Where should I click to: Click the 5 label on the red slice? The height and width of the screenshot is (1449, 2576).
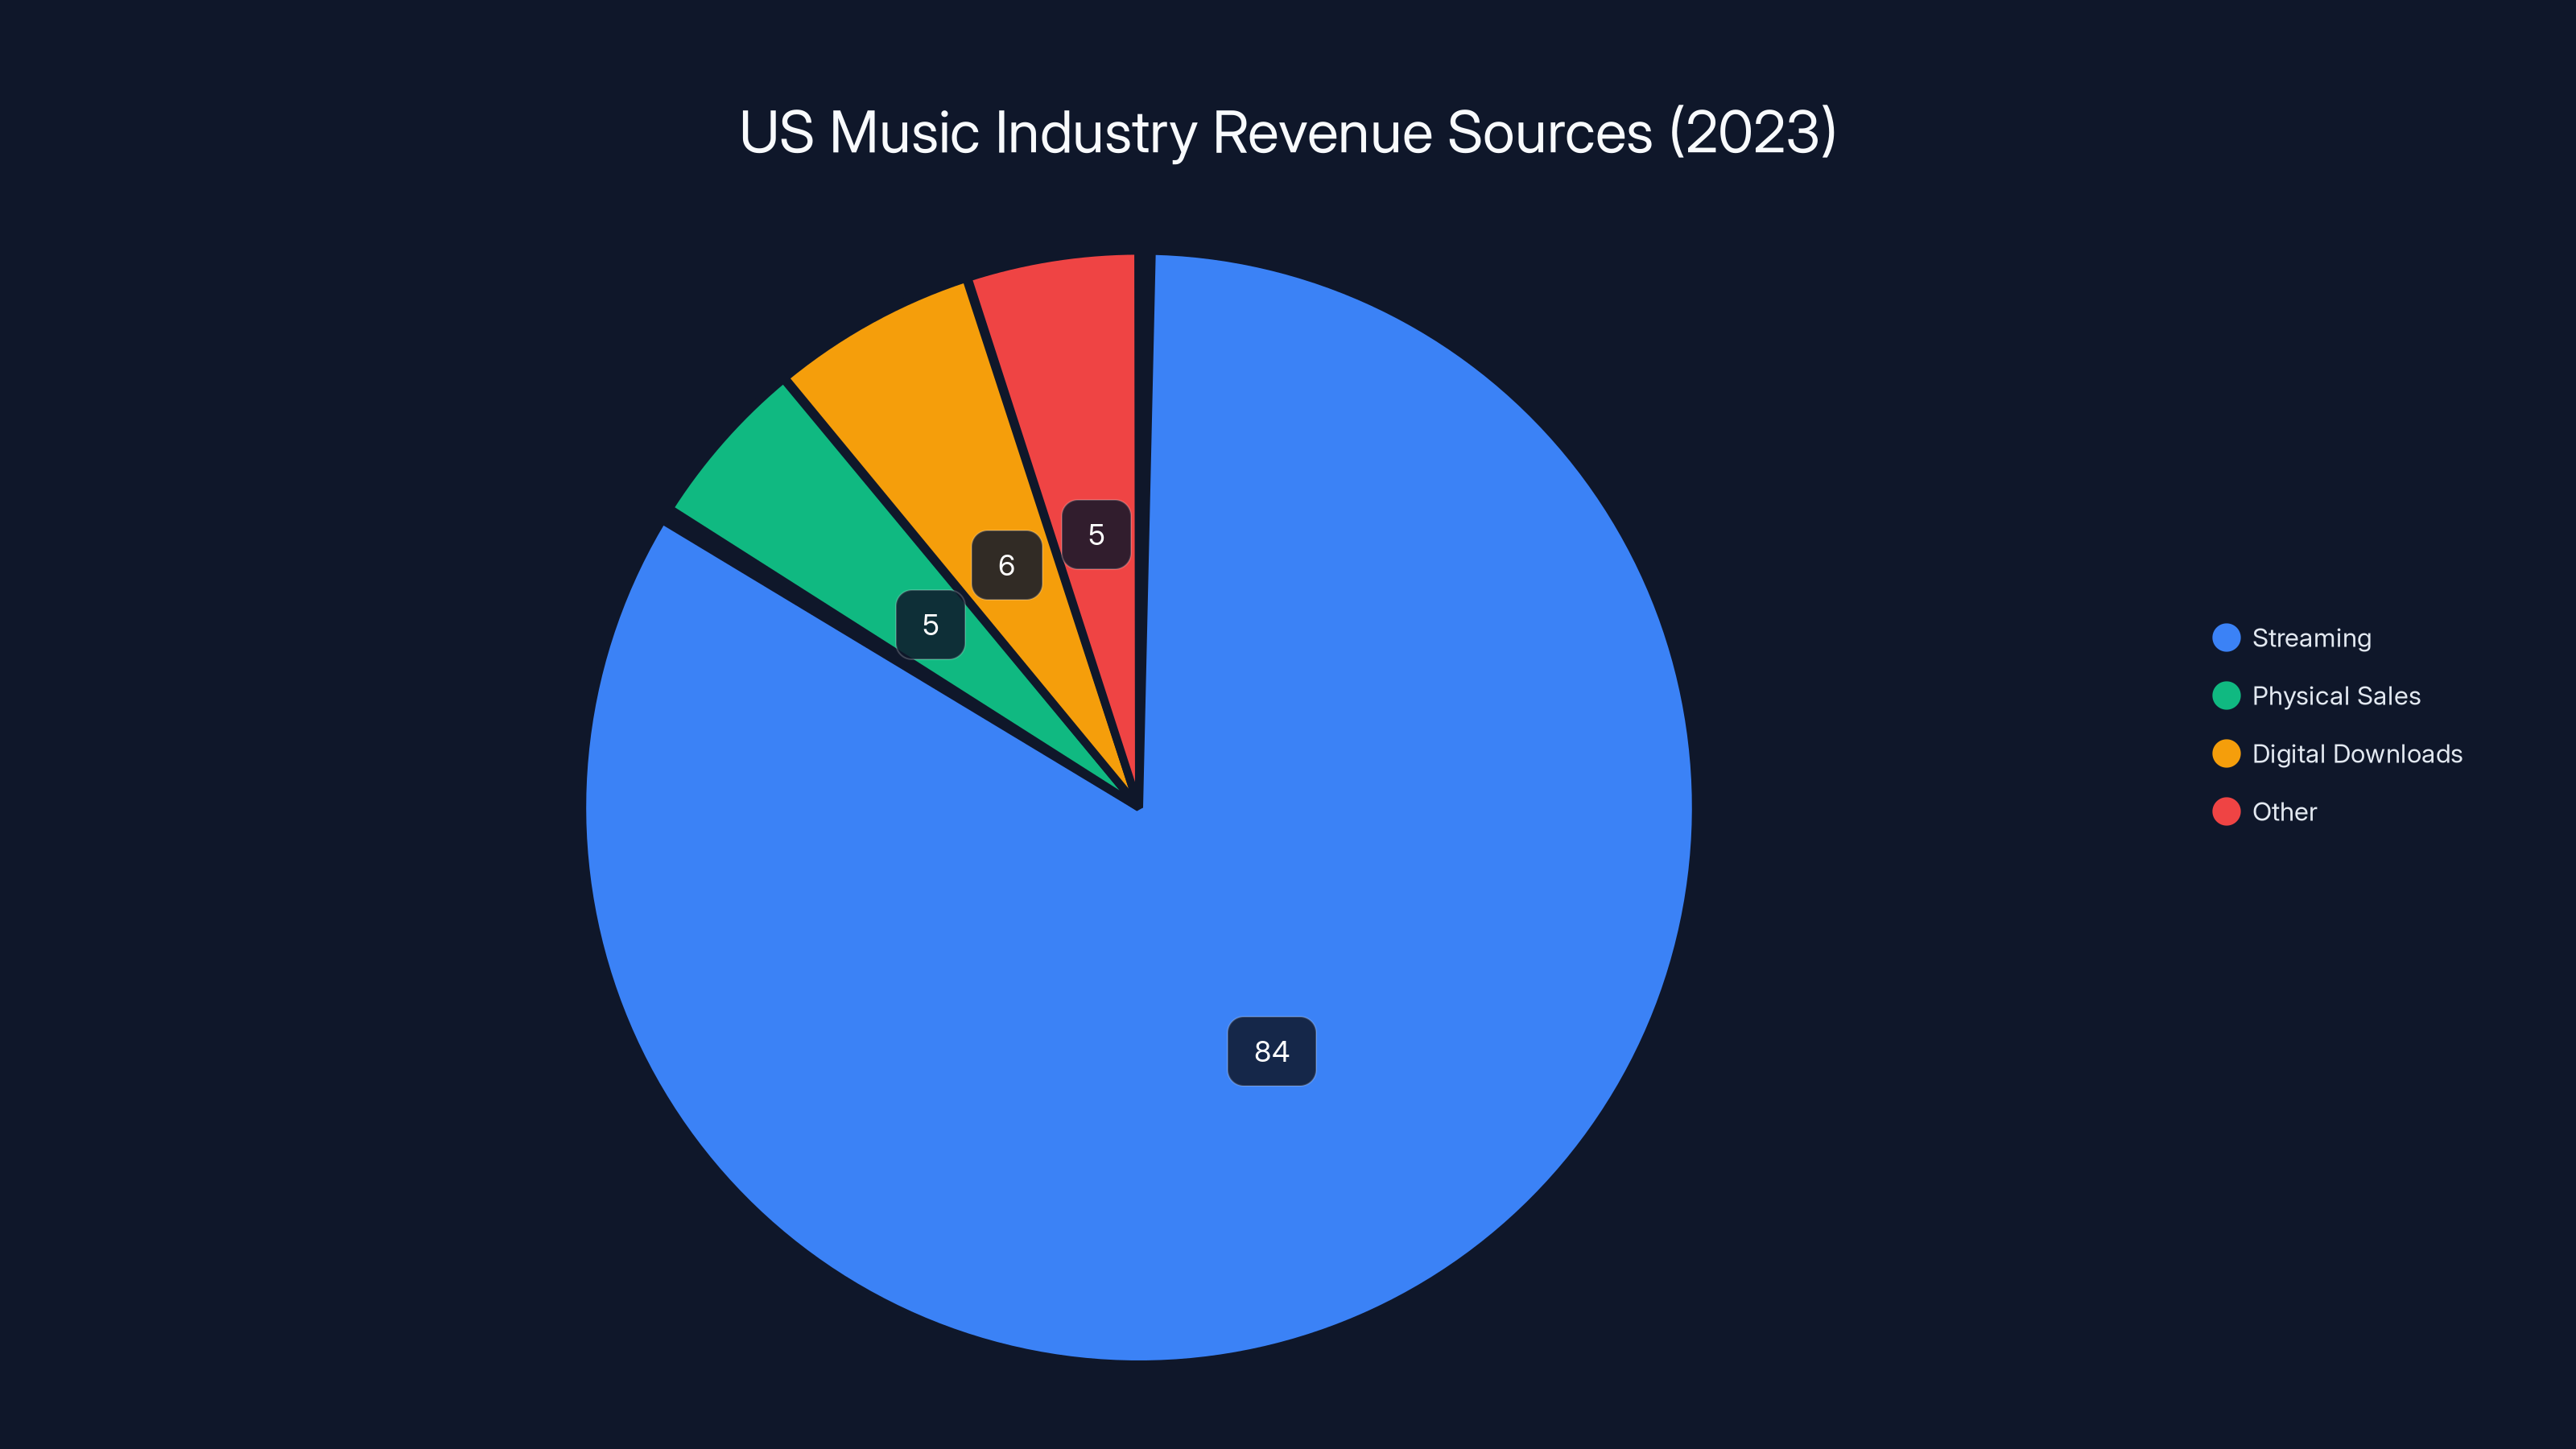coord(1096,534)
